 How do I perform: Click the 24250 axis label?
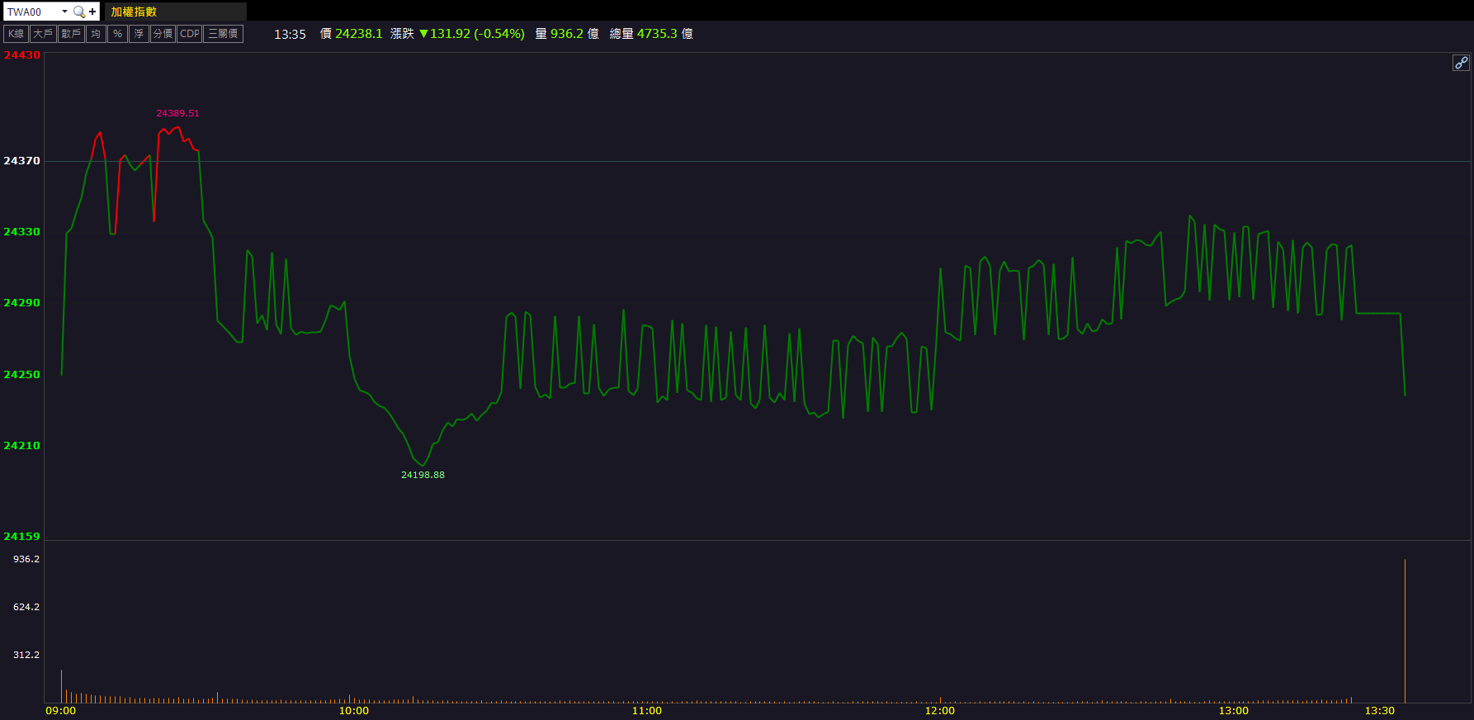22,375
